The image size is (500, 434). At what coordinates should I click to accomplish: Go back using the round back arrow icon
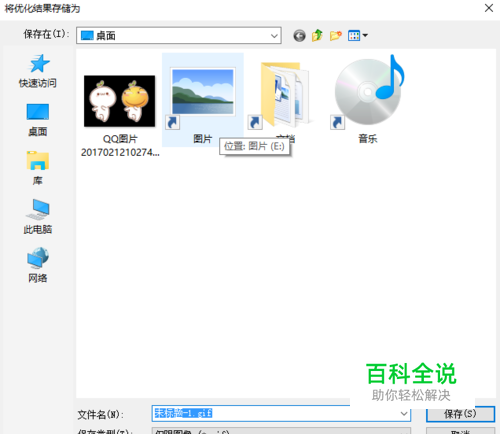[x=299, y=36]
